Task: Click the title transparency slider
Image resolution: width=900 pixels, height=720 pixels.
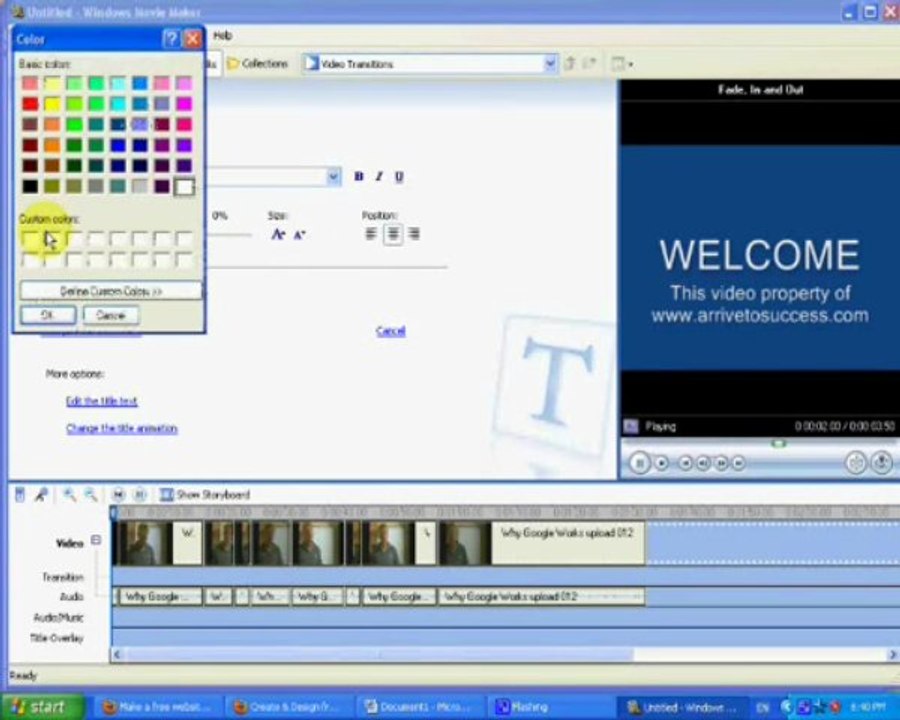Action: pos(228,234)
